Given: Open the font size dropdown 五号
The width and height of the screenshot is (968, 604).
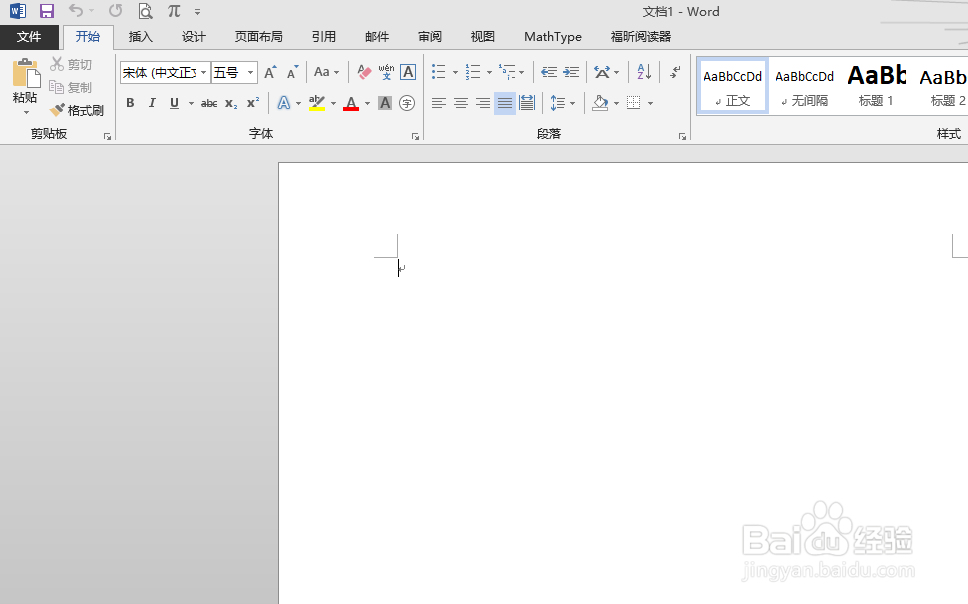Looking at the screenshot, I should (250, 73).
